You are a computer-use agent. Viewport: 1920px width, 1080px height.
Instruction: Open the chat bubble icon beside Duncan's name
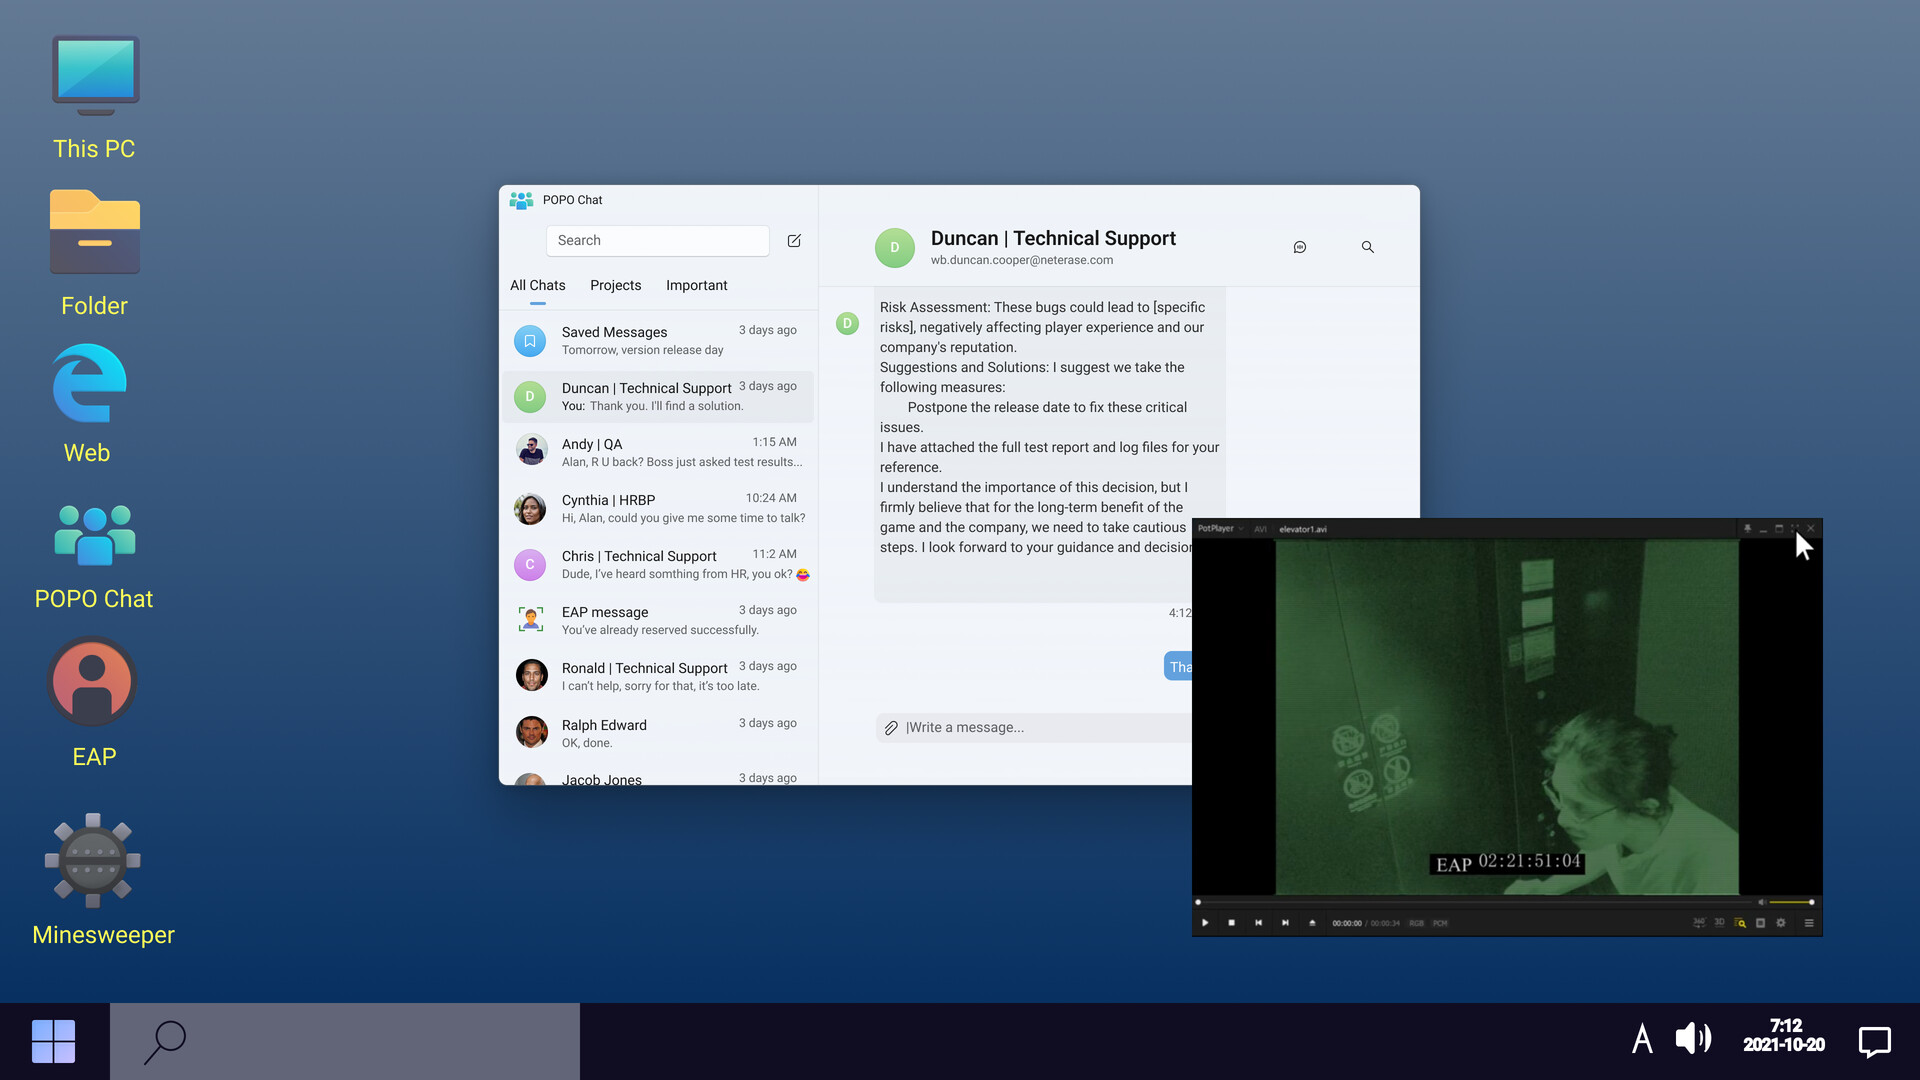point(1299,247)
